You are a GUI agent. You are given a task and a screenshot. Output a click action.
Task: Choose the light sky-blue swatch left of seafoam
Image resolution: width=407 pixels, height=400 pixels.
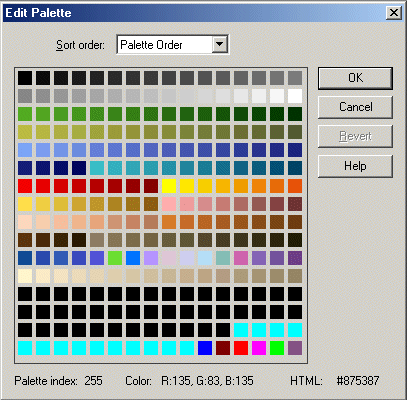[x=205, y=258]
